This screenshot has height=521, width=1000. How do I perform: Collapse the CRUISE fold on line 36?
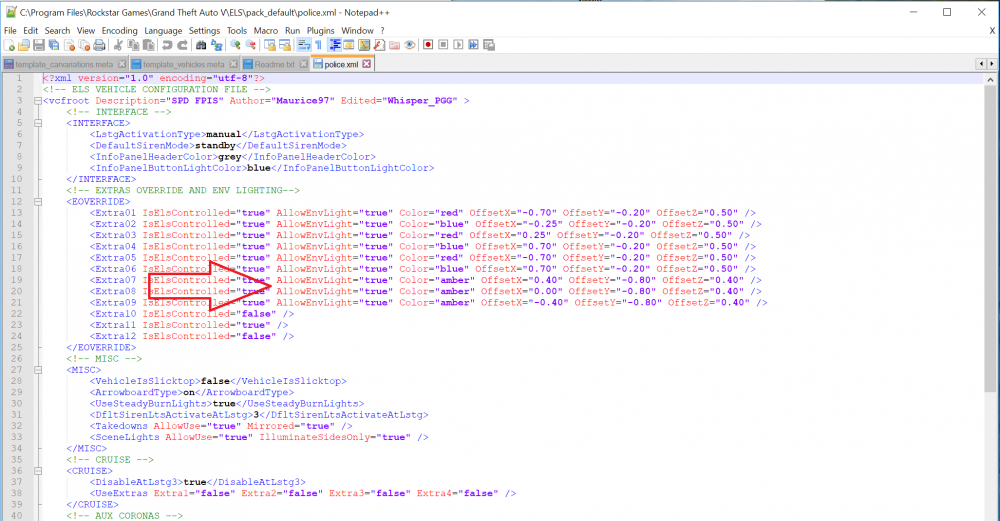(x=38, y=471)
